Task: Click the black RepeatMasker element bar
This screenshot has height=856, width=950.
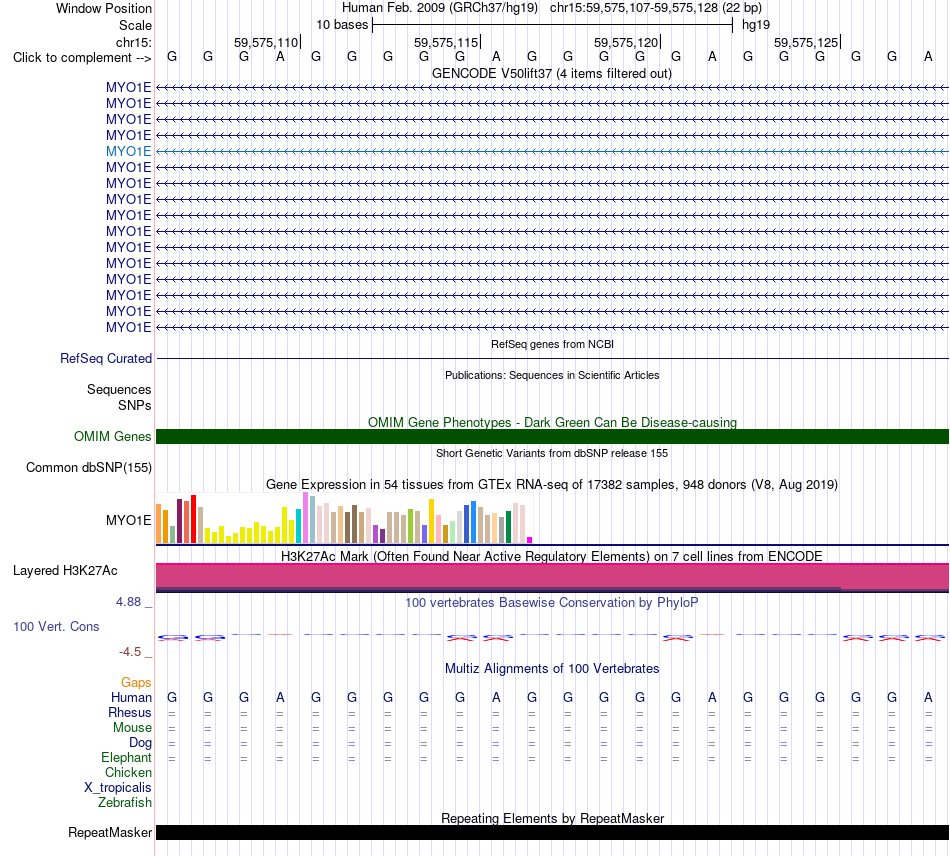Action: (552, 832)
